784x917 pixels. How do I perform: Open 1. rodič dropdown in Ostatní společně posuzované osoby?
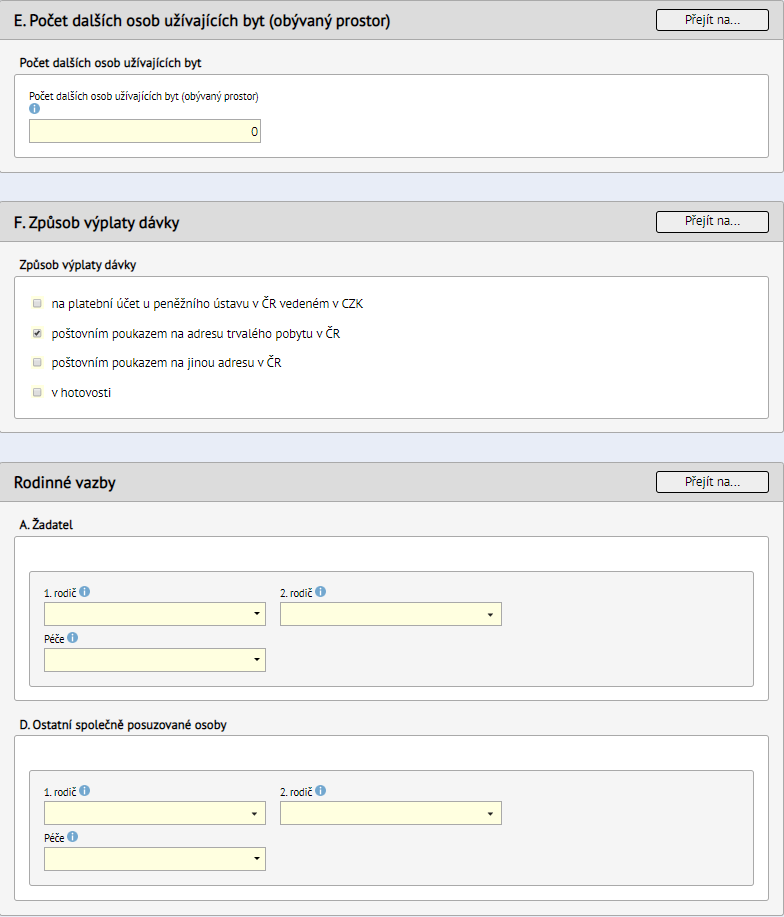[x=155, y=813]
